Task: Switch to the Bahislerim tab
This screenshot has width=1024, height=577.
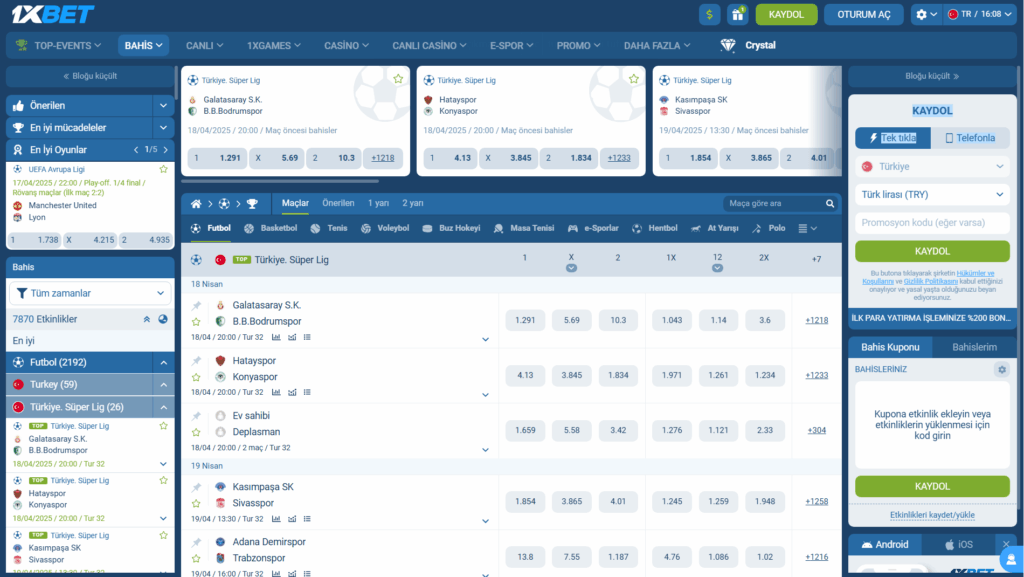Action: tap(974, 347)
